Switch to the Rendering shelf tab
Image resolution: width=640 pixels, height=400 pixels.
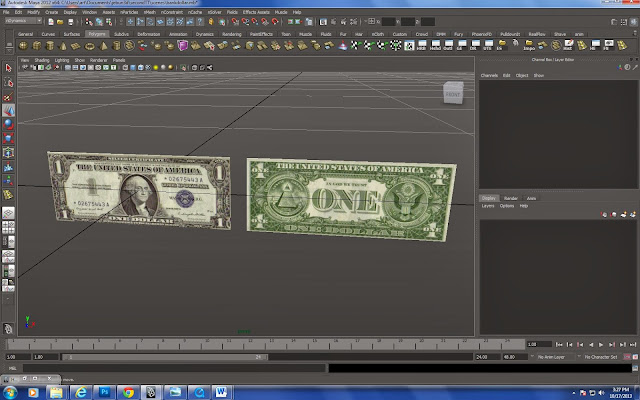(231, 34)
